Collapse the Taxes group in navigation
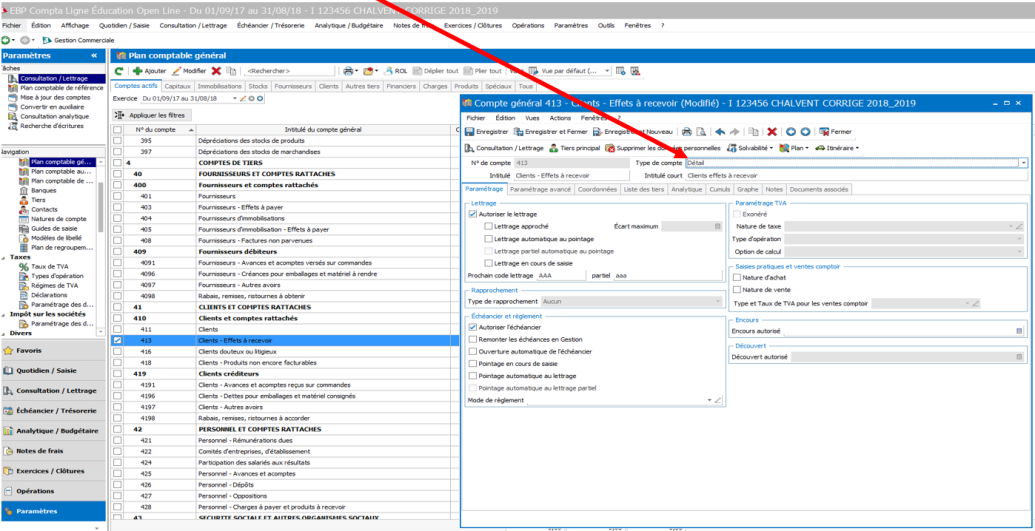The height and width of the screenshot is (531, 1035). coord(4,257)
